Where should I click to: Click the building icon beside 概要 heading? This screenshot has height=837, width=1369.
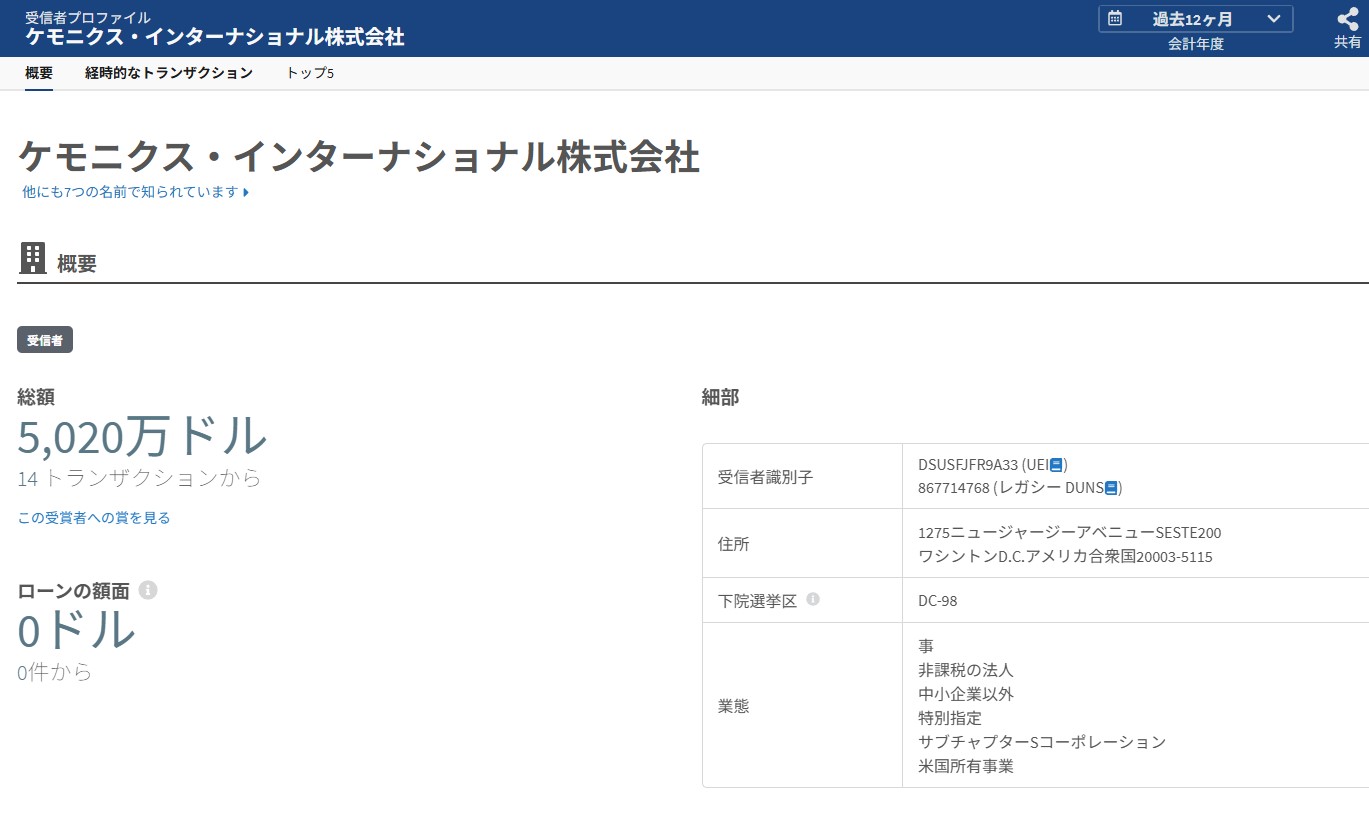click(33, 259)
